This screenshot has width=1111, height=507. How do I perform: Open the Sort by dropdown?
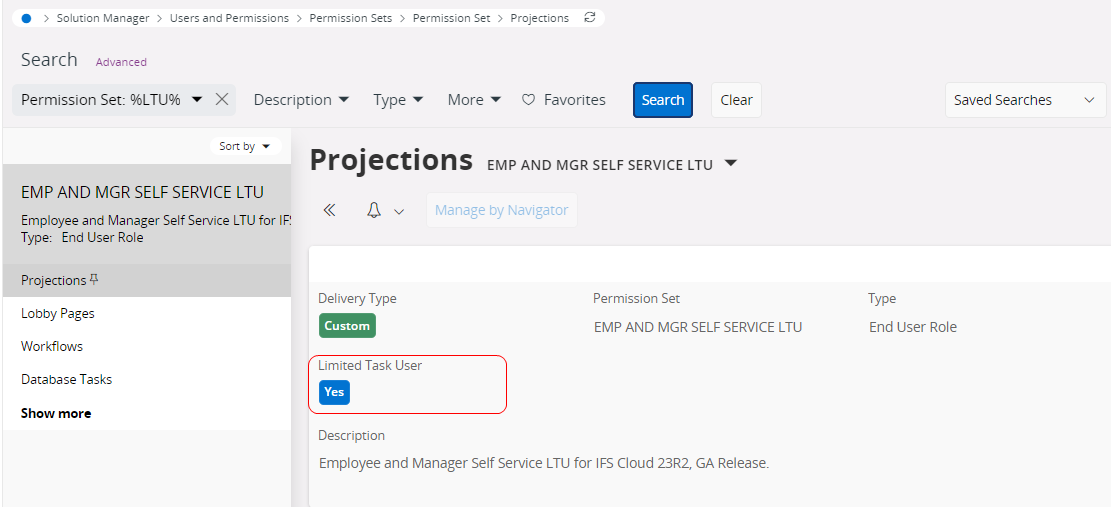245,146
